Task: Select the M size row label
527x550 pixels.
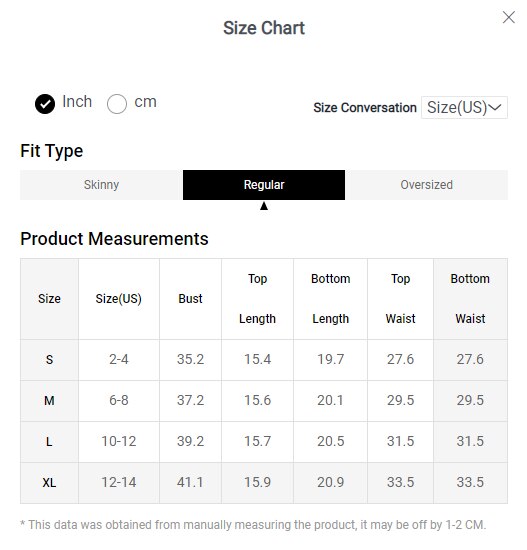Action: pos(49,401)
